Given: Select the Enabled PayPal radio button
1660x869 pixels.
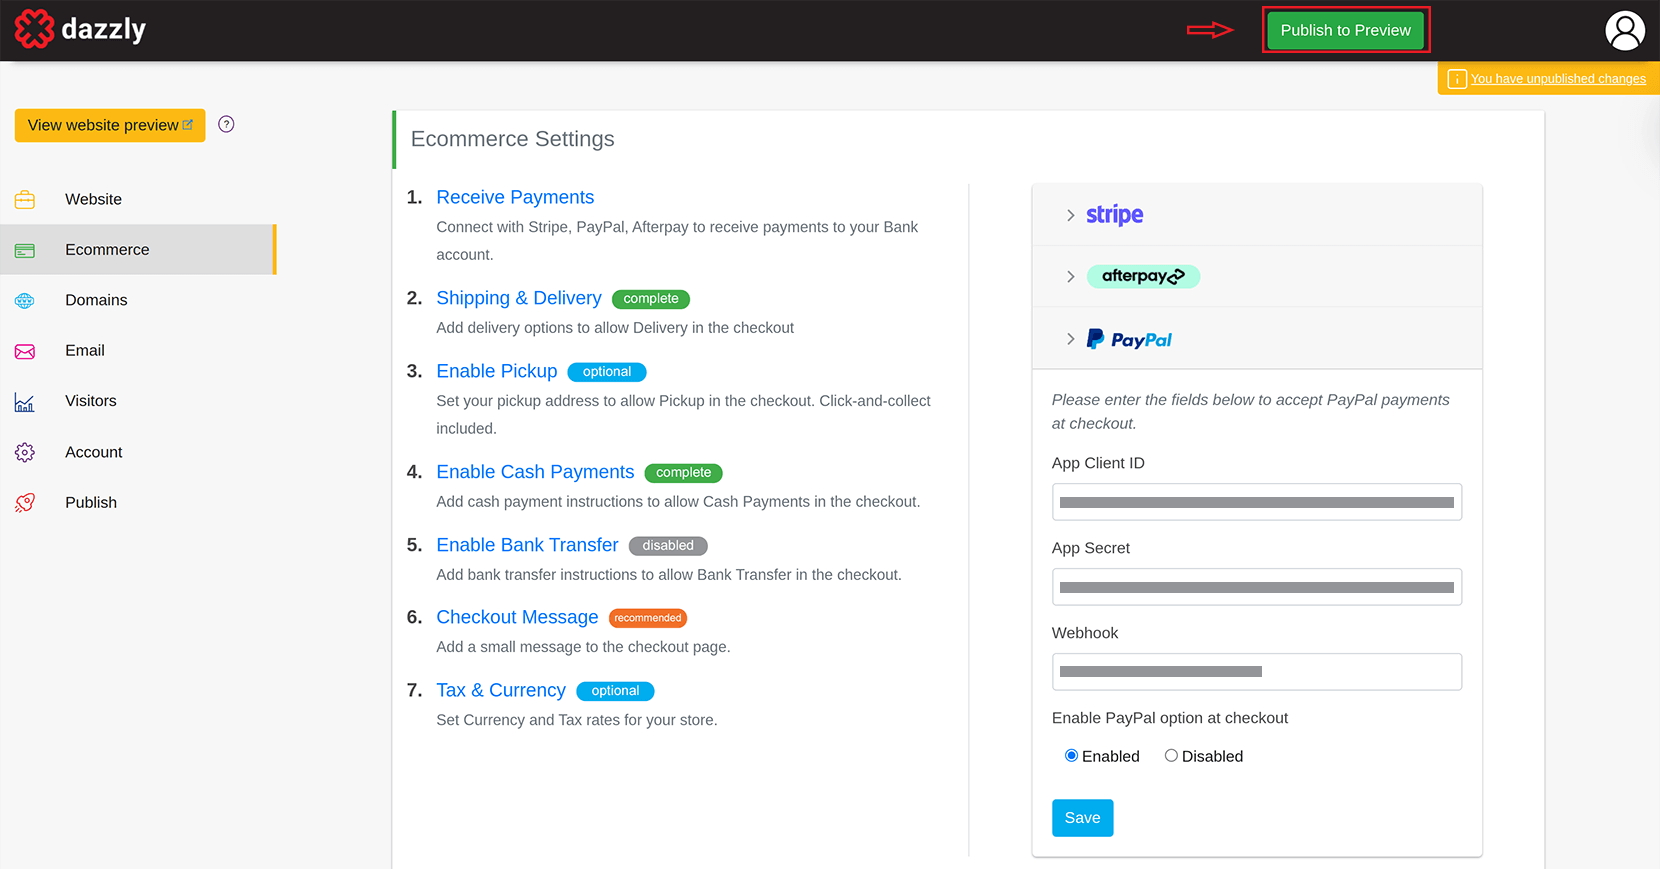Looking at the screenshot, I should 1071,756.
